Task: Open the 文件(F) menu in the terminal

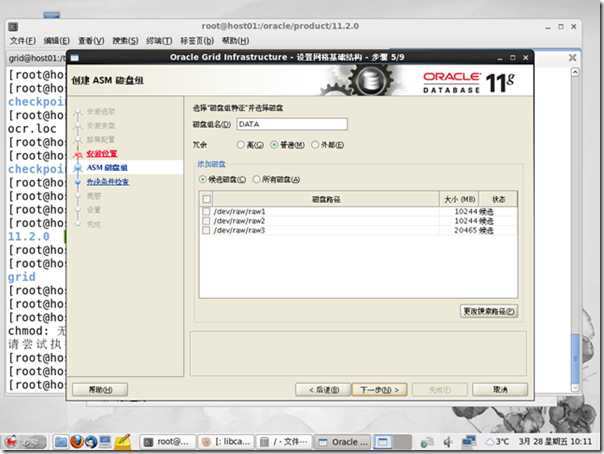Action: click(22, 41)
